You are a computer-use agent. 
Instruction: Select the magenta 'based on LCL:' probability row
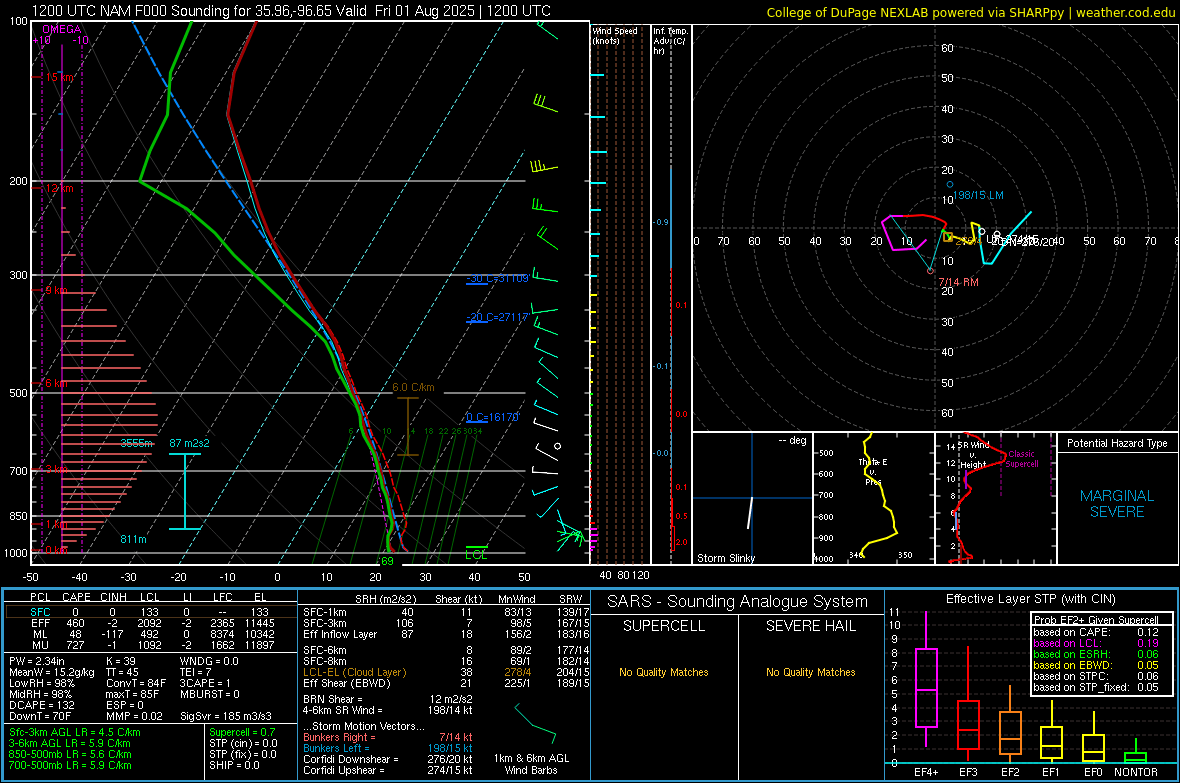point(1096,643)
